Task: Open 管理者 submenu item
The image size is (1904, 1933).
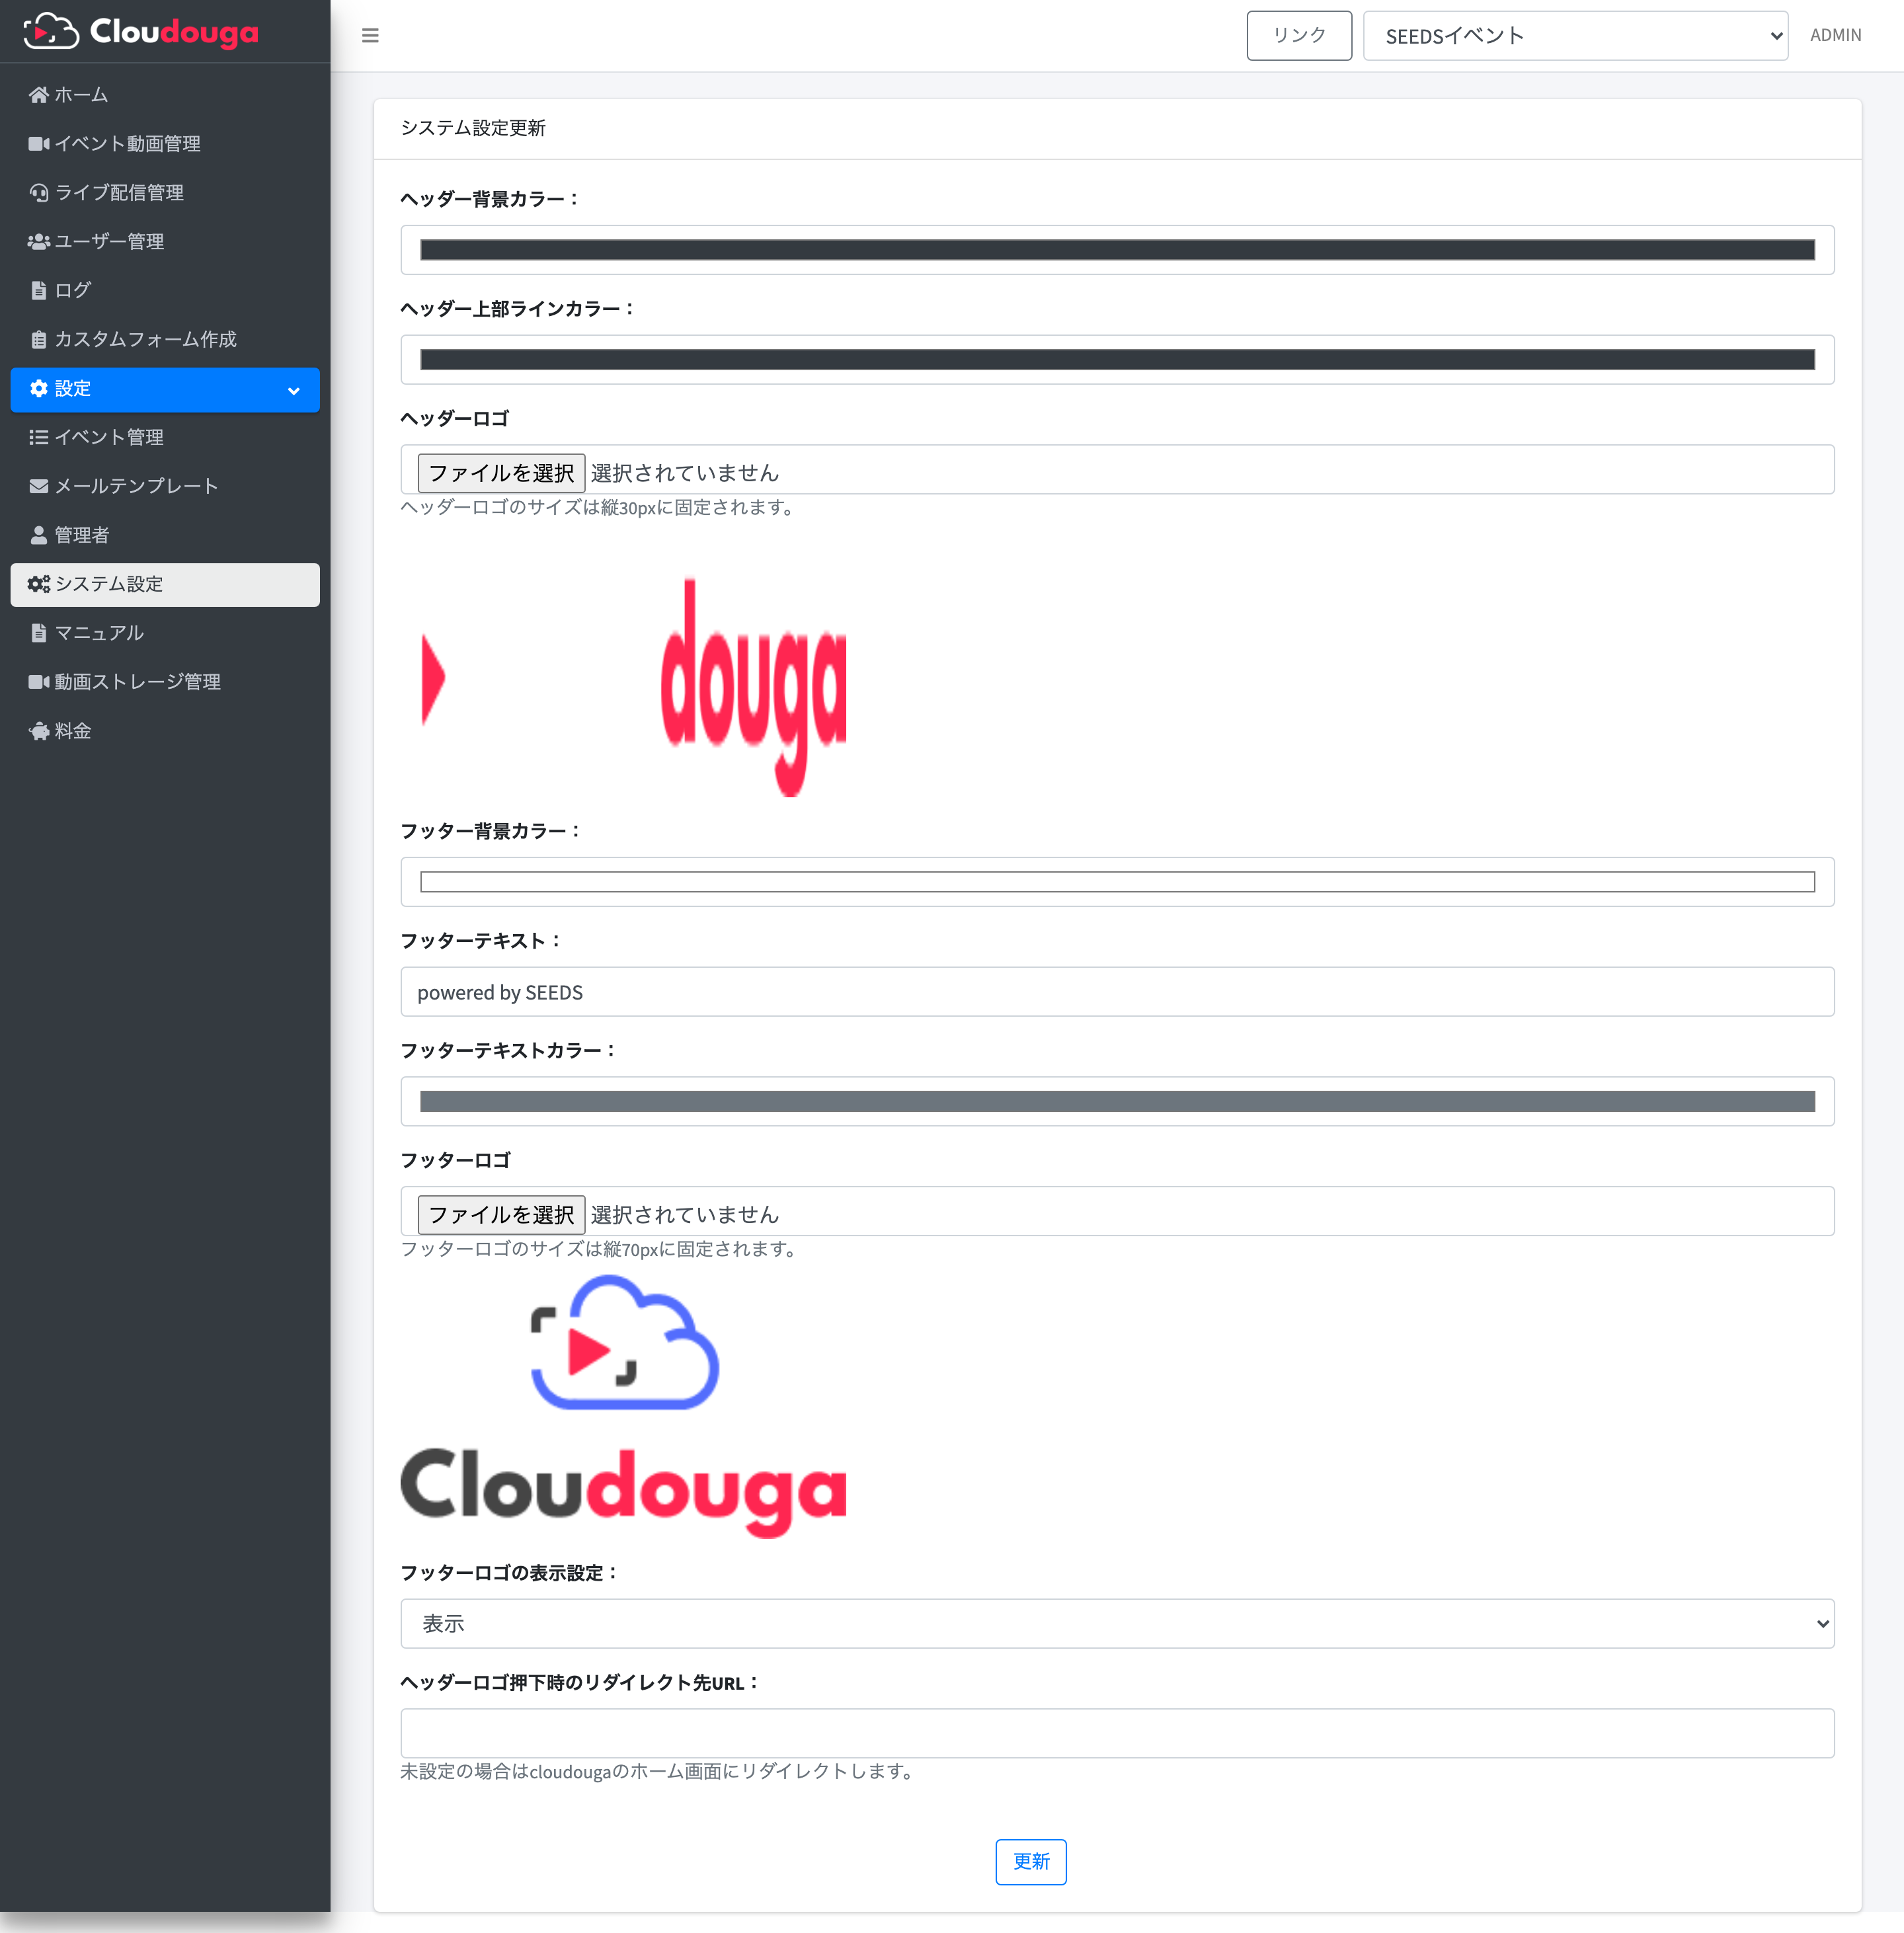Action: coord(165,535)
